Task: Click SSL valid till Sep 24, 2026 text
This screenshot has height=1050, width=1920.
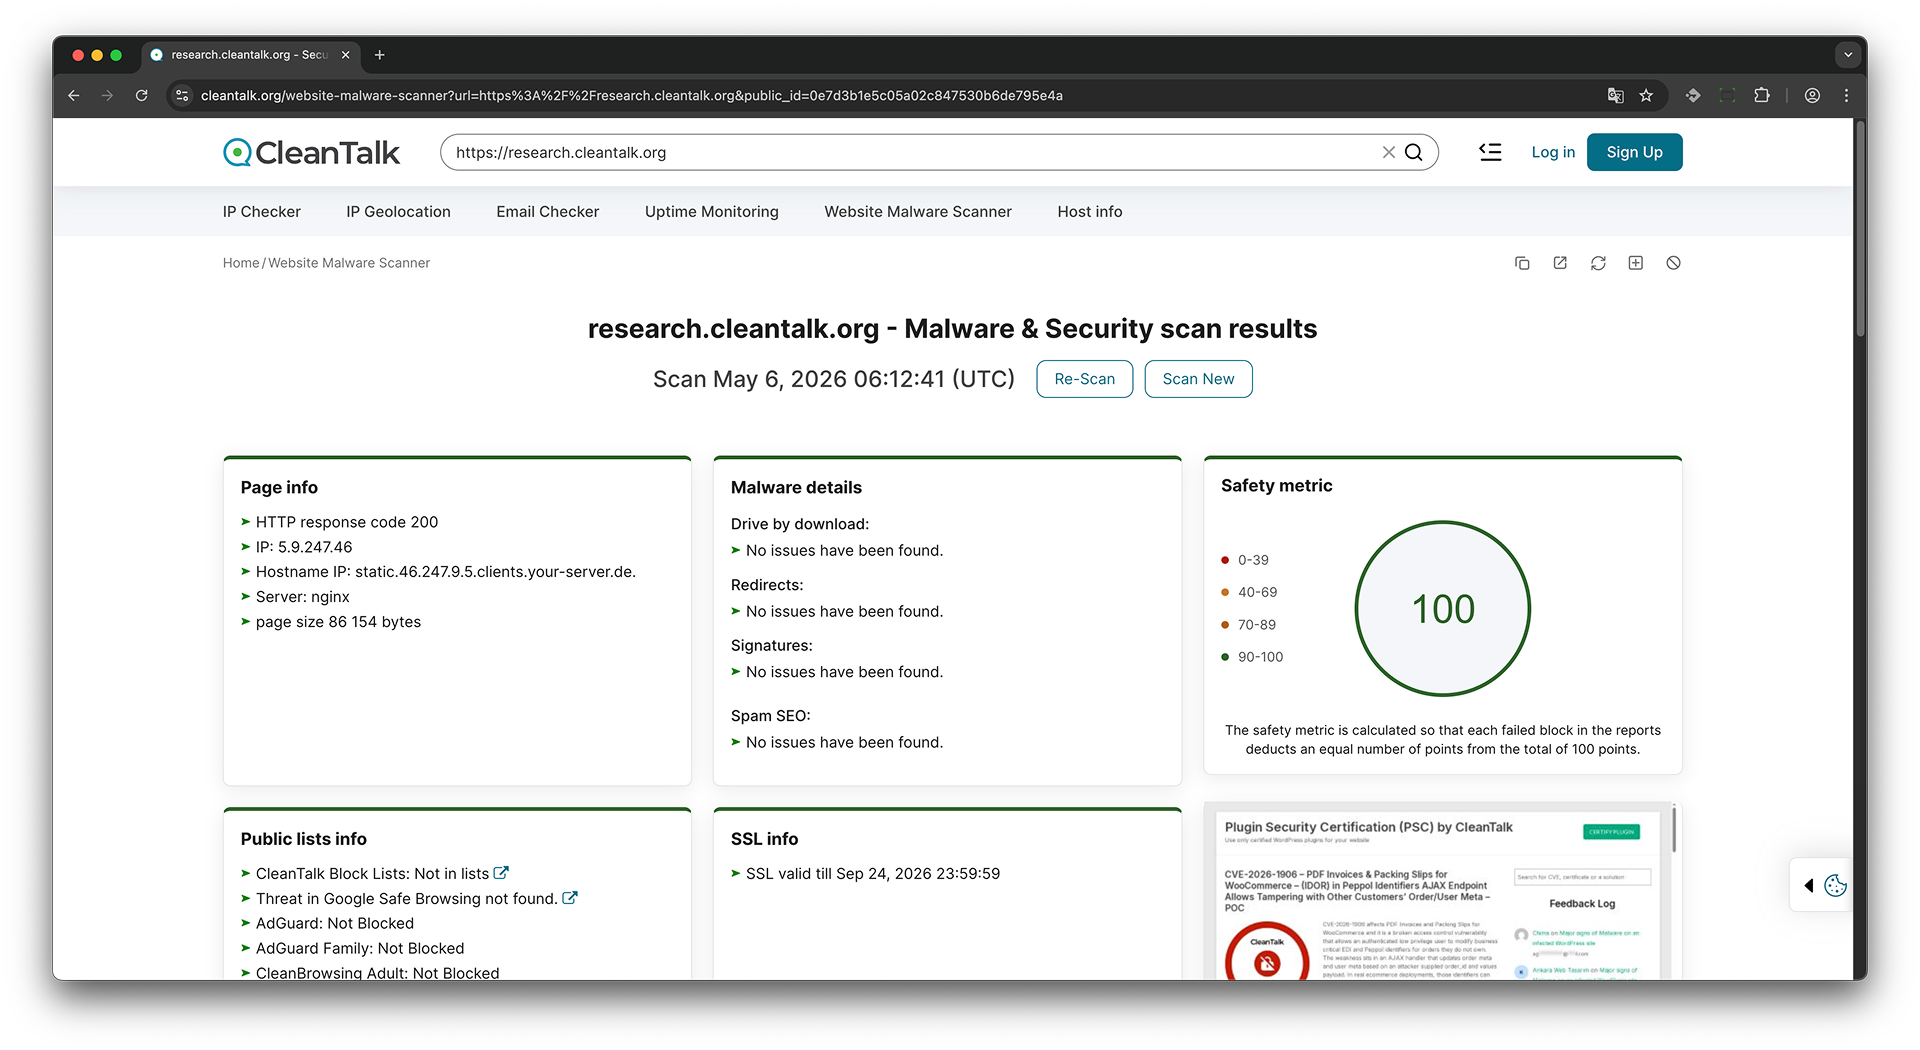Action: pyautogui.click(x=873, y=873)
